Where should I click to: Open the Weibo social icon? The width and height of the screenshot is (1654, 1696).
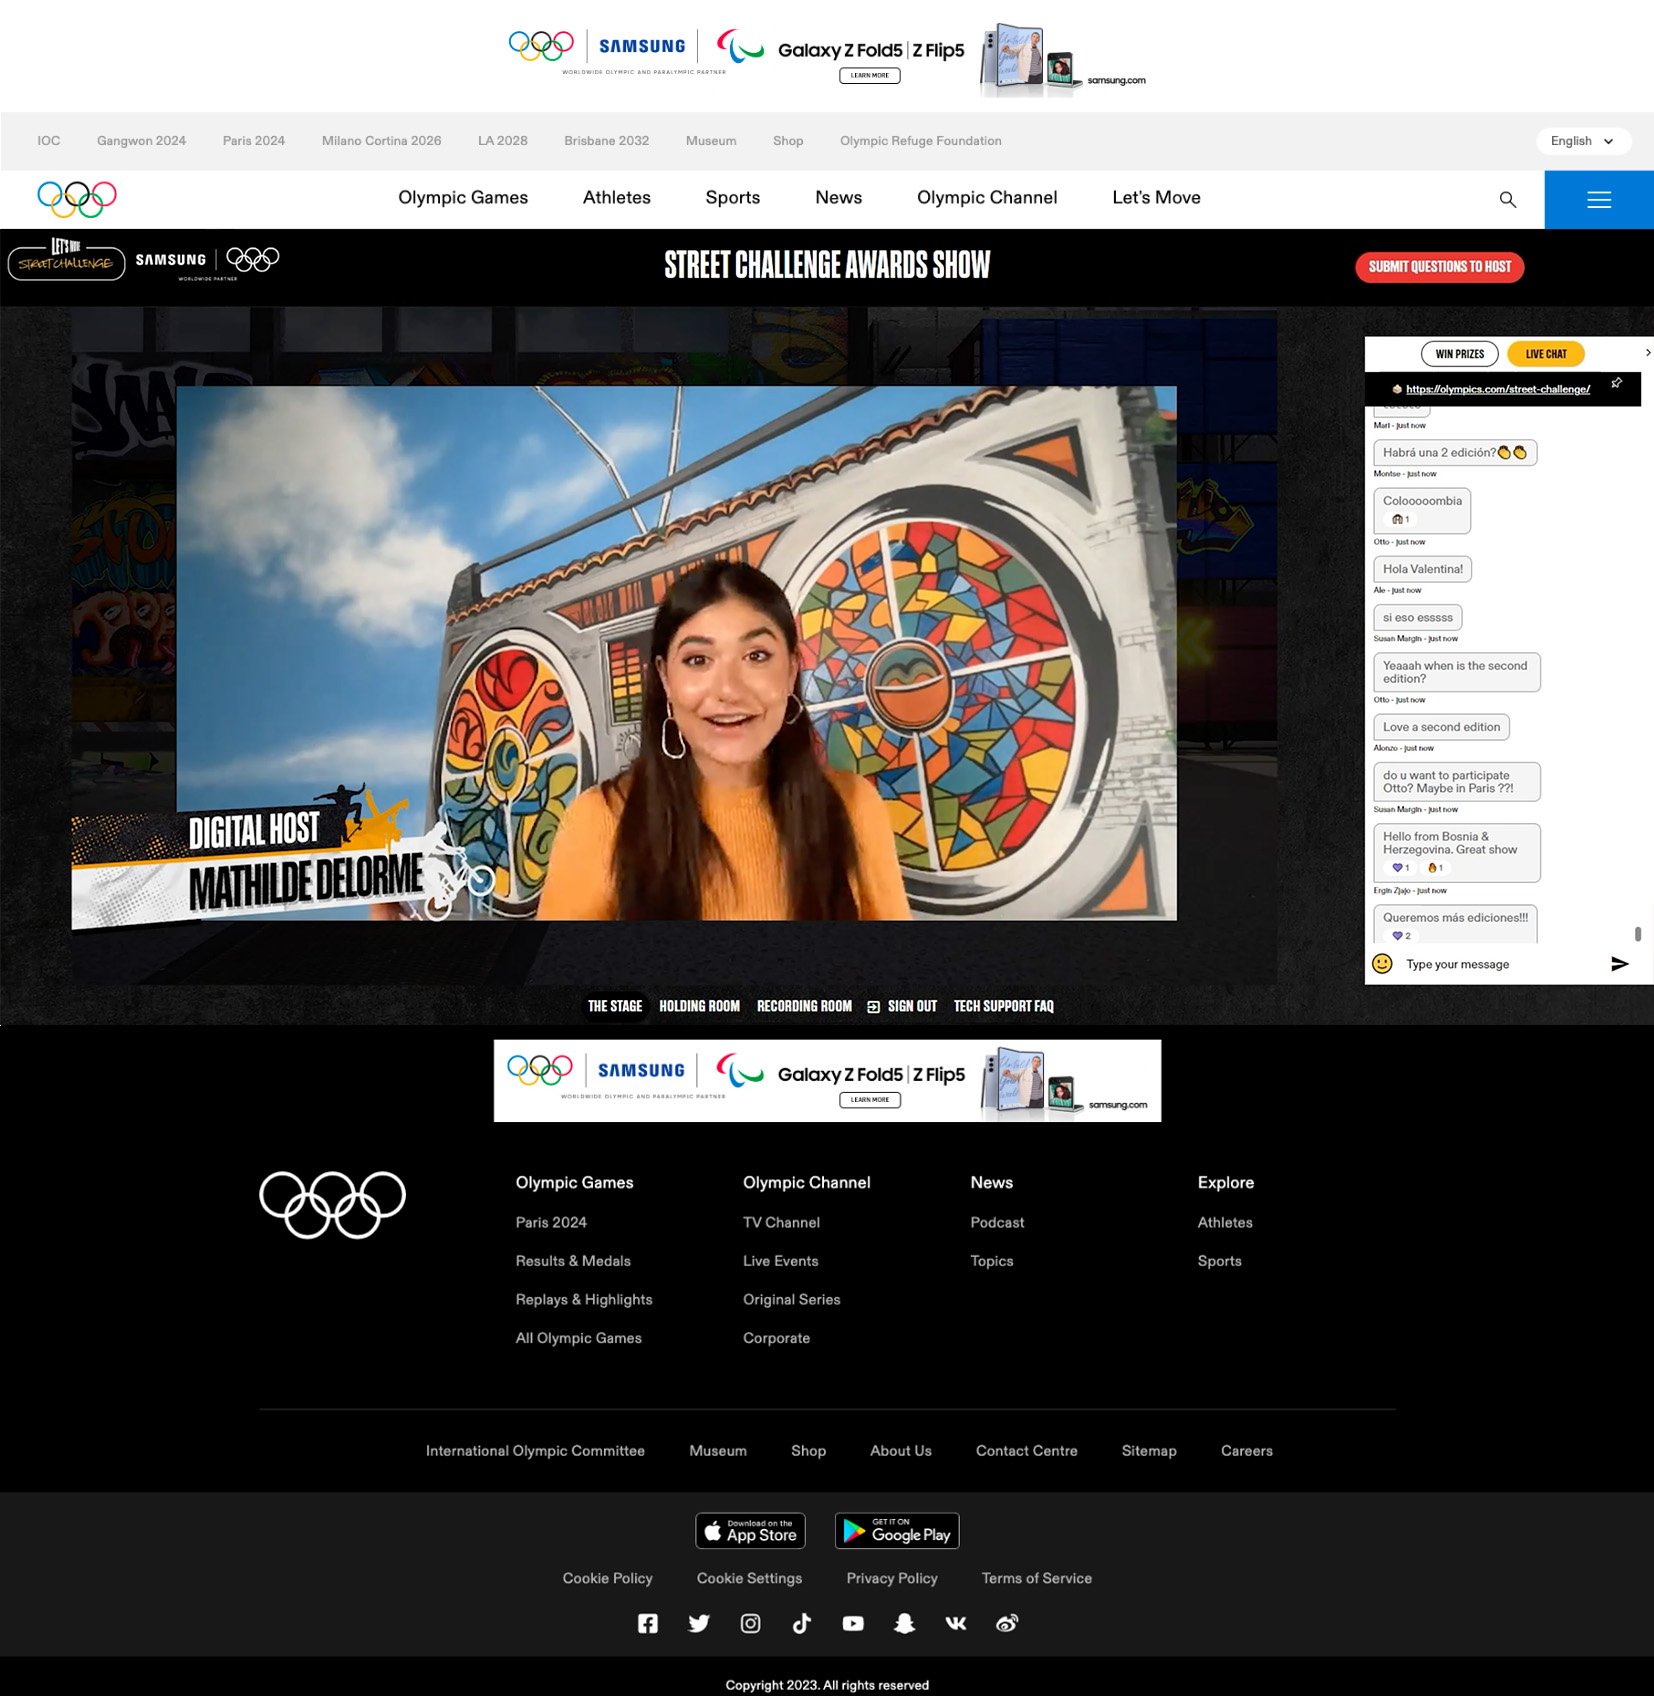tap(1007, 1623)
